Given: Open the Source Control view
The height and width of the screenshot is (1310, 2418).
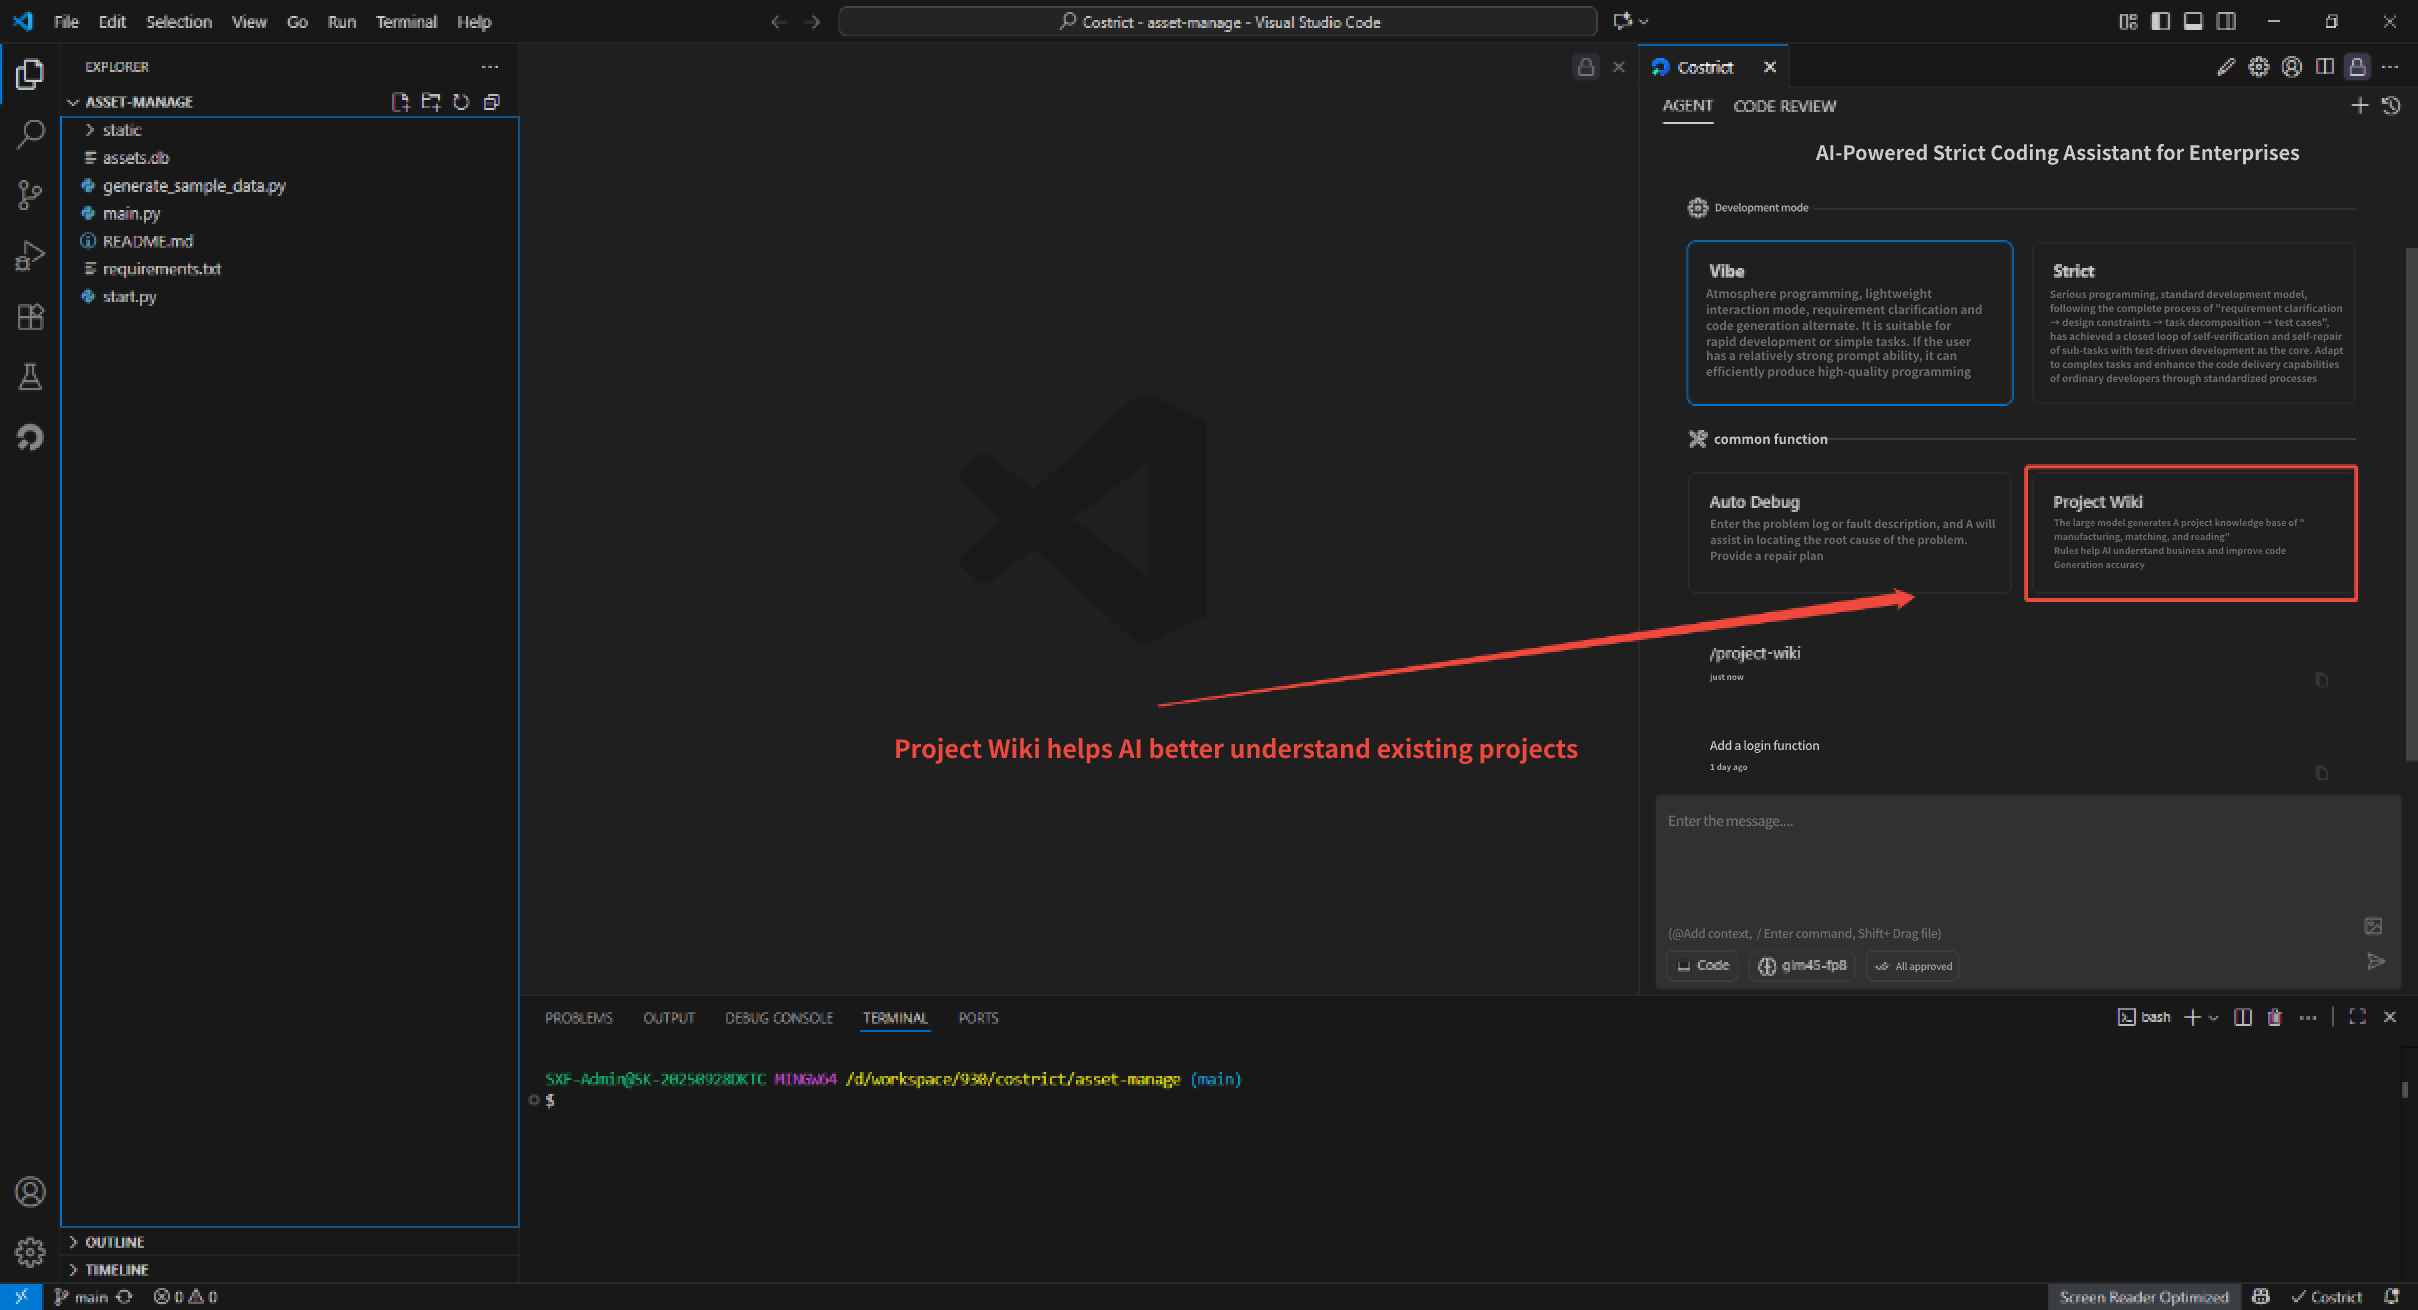Looking at the screenshot, I should pos(30,194).
